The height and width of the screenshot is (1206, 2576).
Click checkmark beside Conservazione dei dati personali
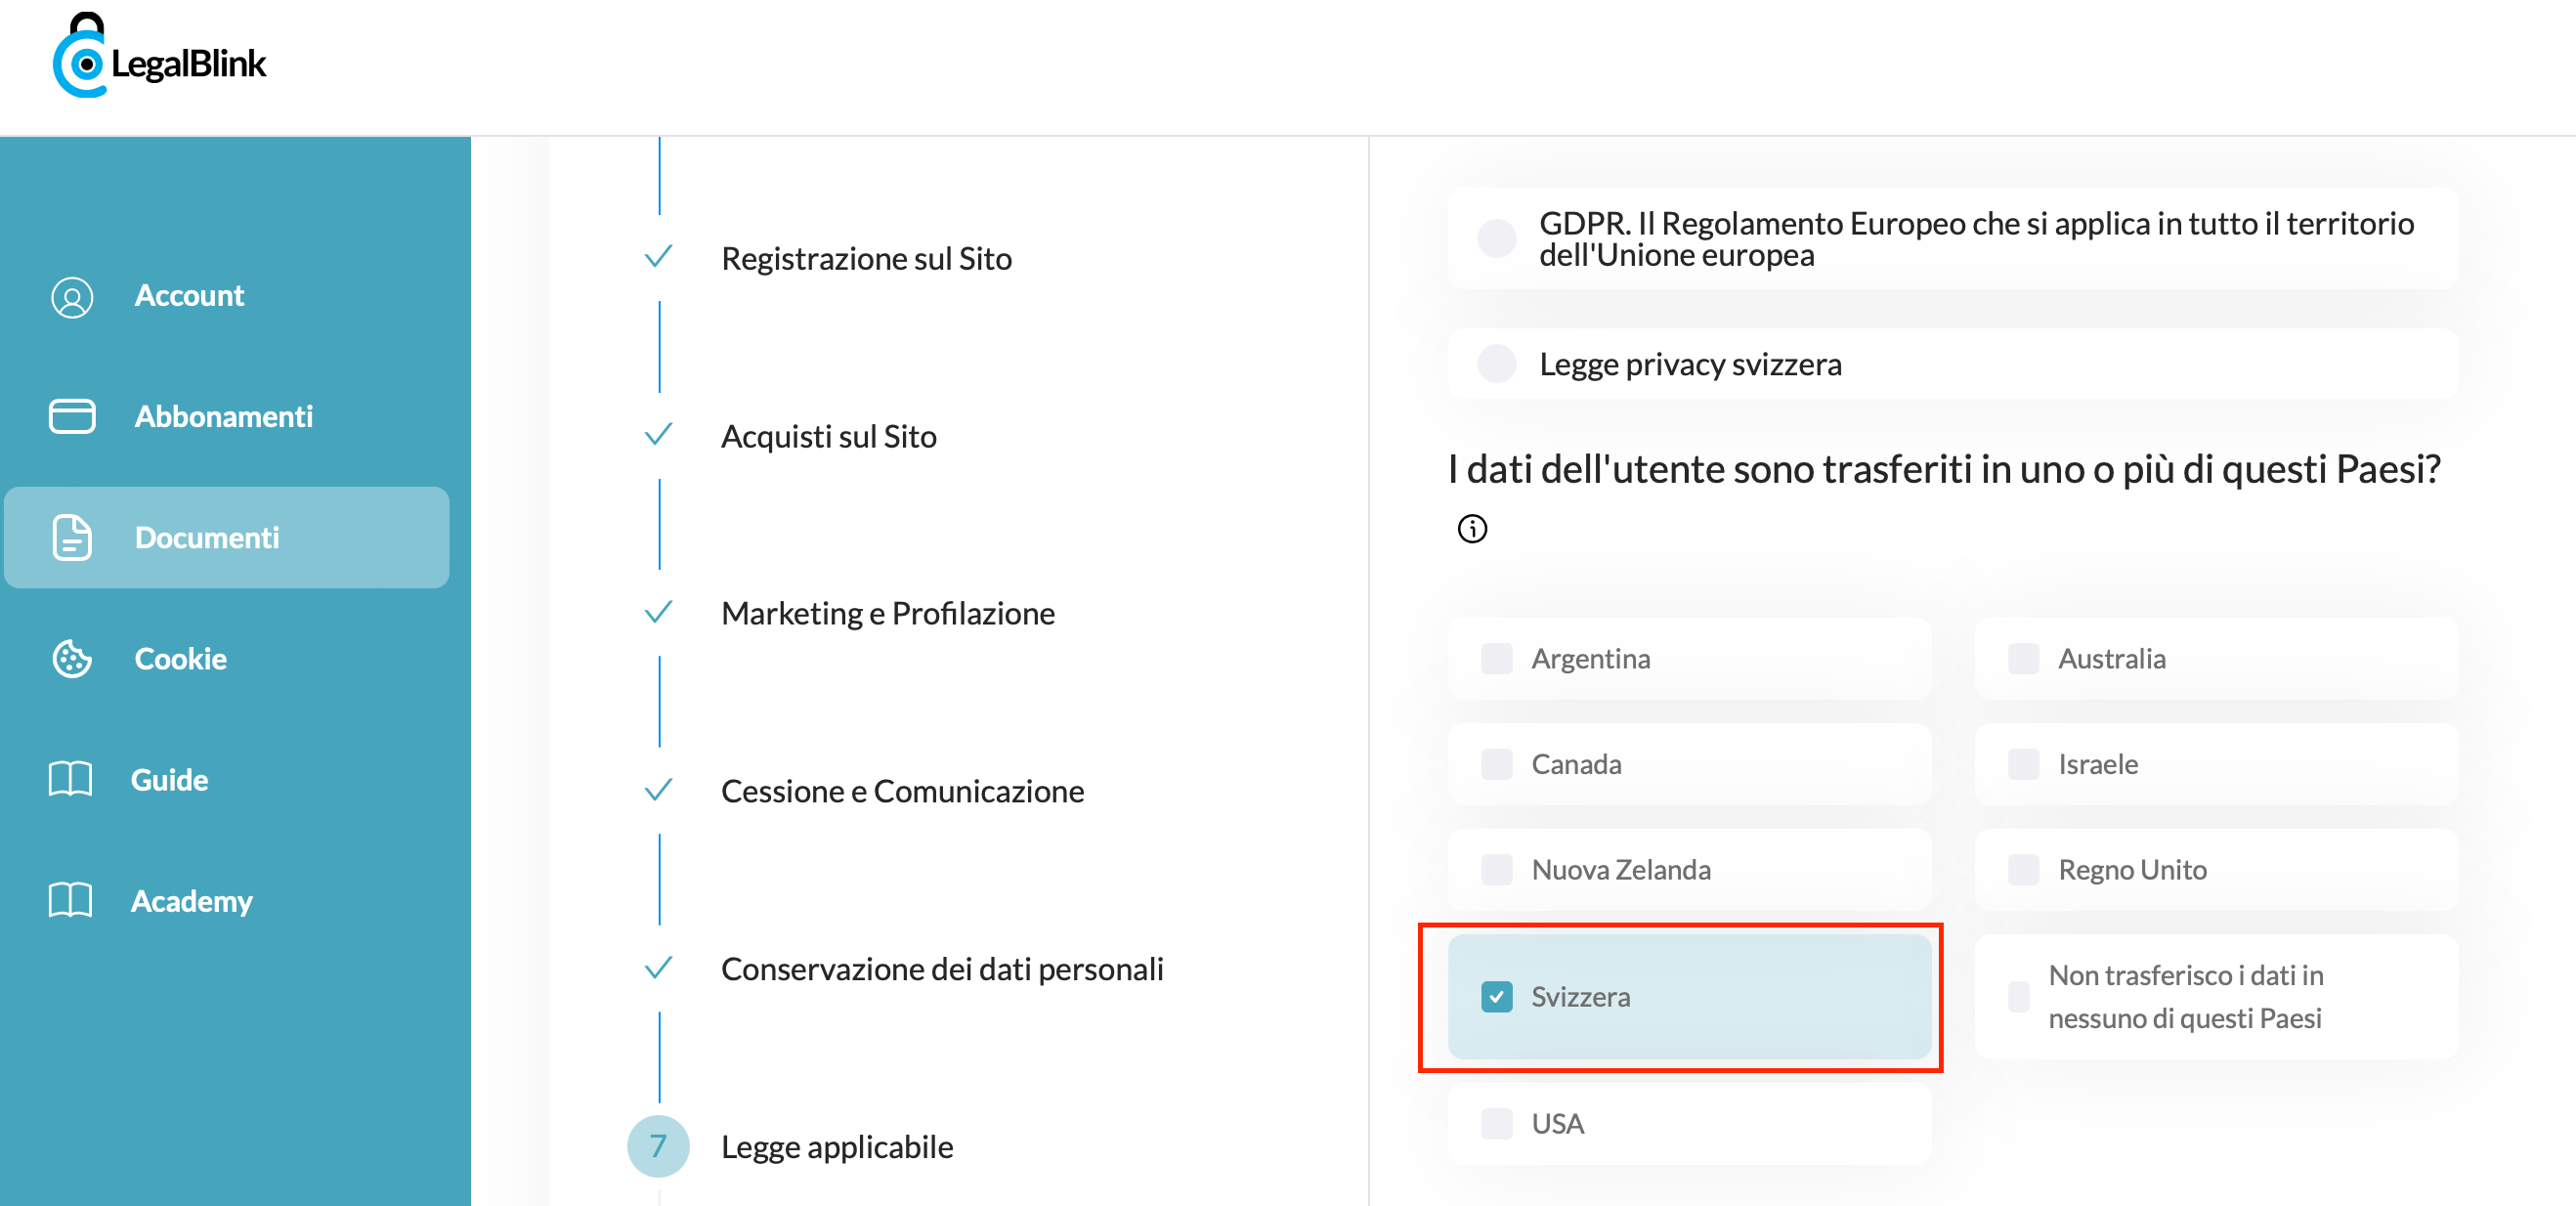[x=658, y=968]
